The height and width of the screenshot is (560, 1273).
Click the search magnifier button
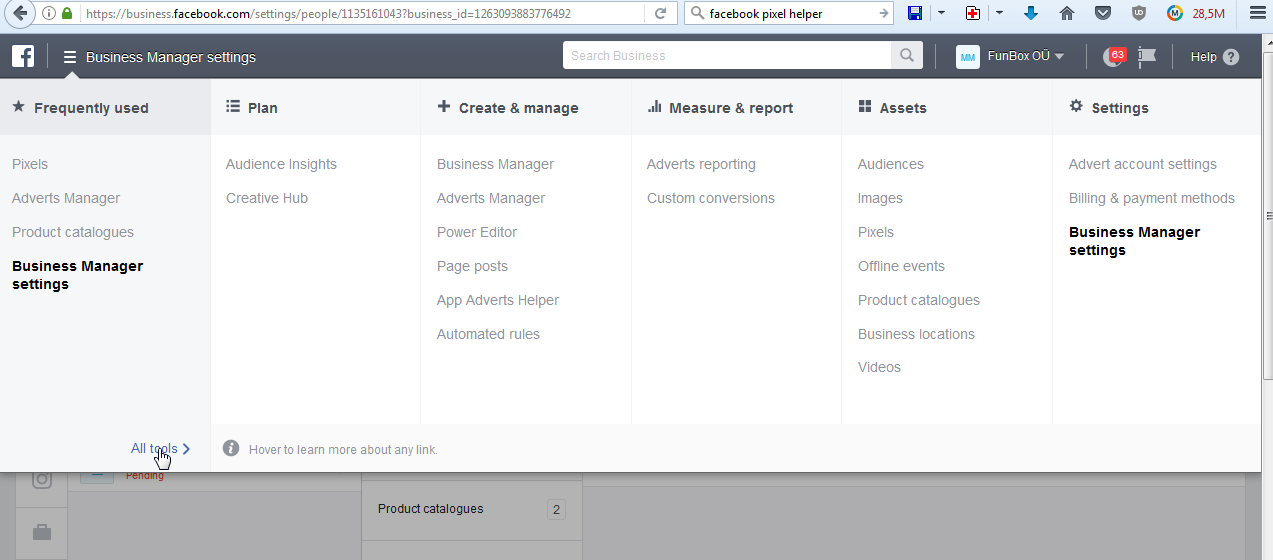pyautogui.click(x=907, y=56)
